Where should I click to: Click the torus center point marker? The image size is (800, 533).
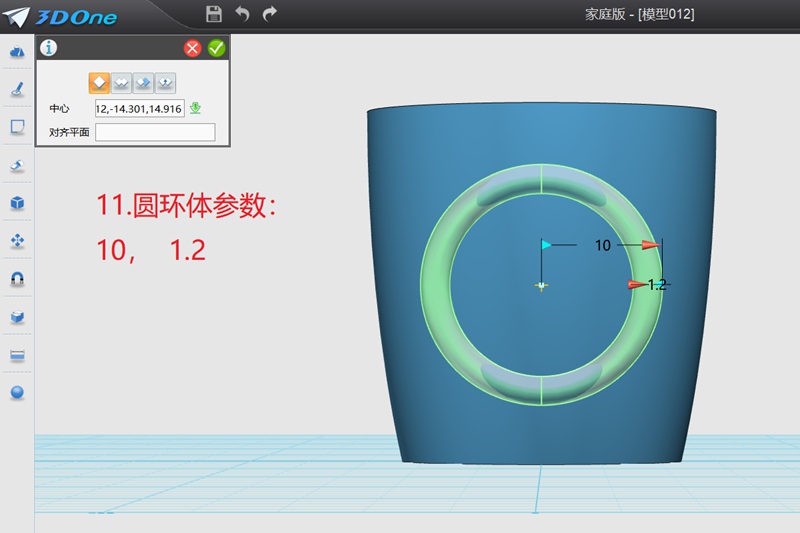click(x=541, y=286)
